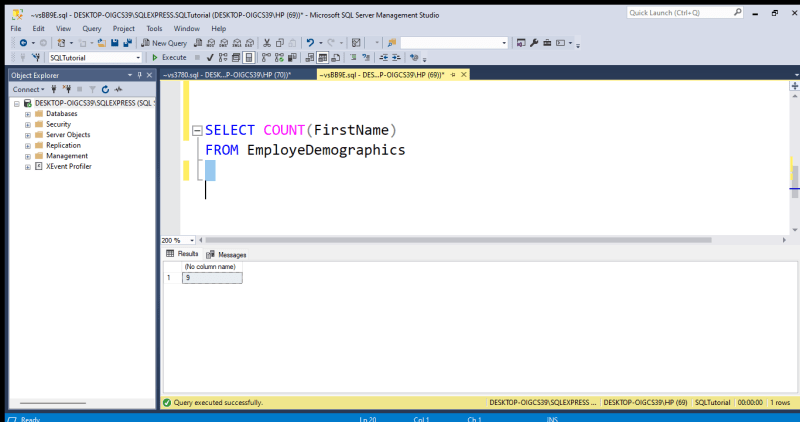Toggle pin on the active query tab
Viewport: 800px width, 422px height.
[x=453, y=75]
